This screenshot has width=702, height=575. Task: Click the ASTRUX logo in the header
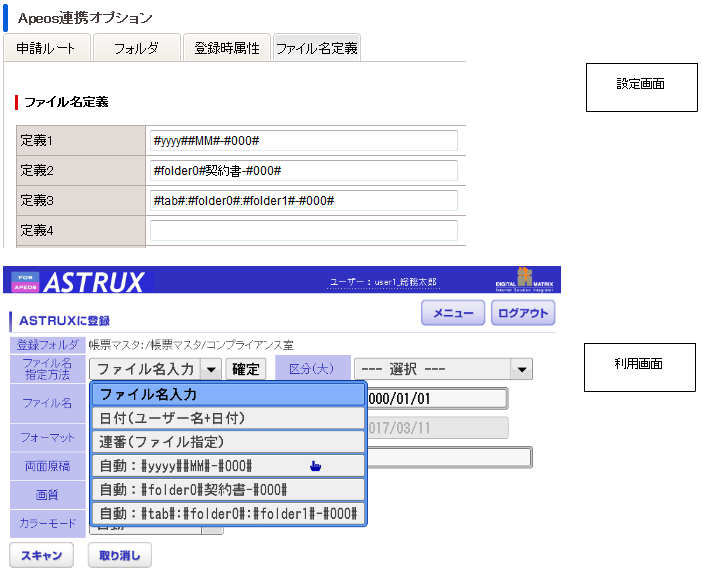pyautogui.click(x=94, y=282)
